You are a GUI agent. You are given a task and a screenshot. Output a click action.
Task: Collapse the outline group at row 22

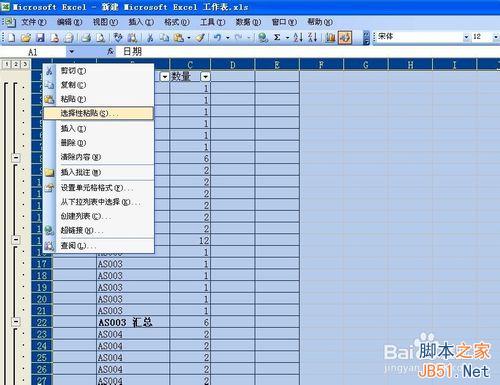16,322
